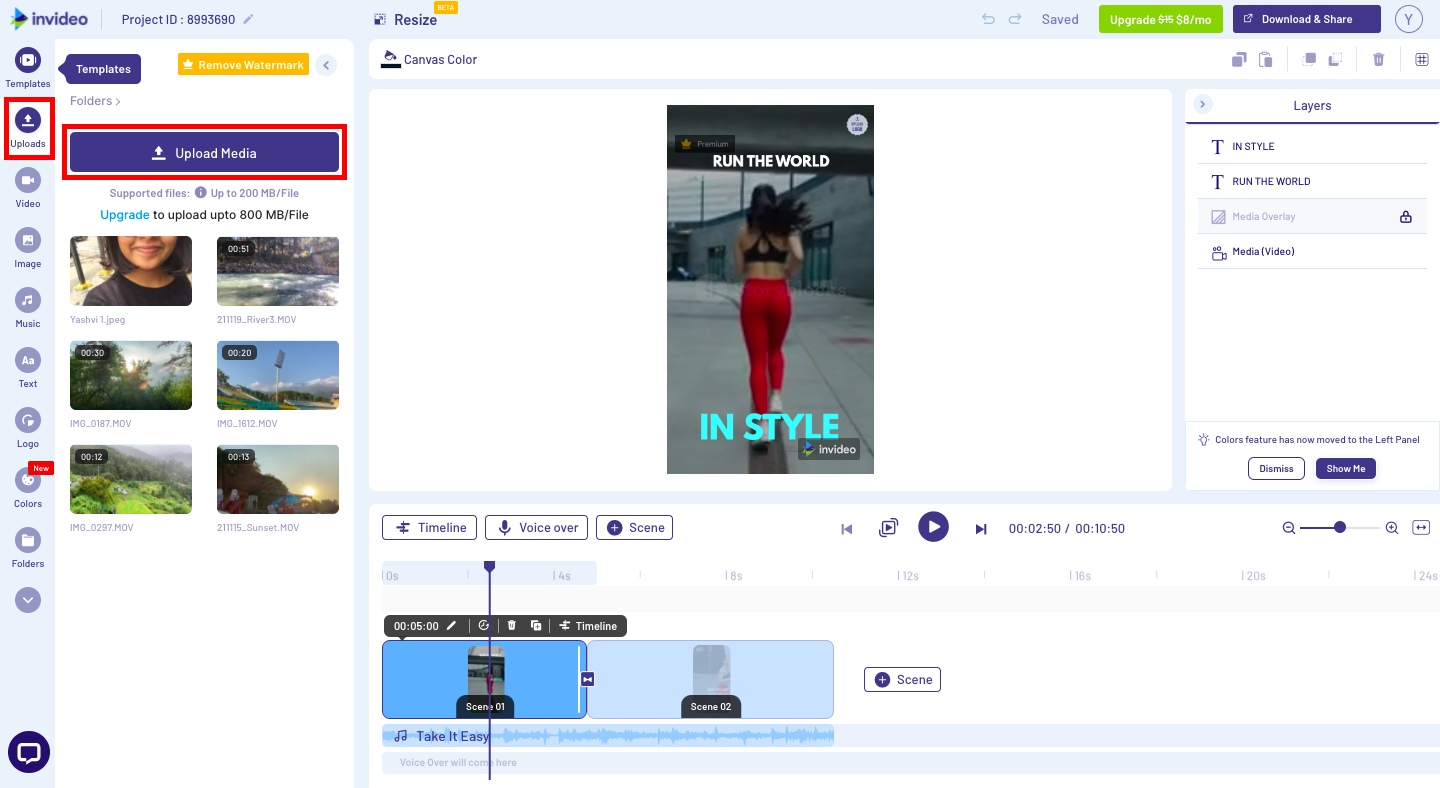Click the grid view icon at top right

click(x=1421, y=59)
